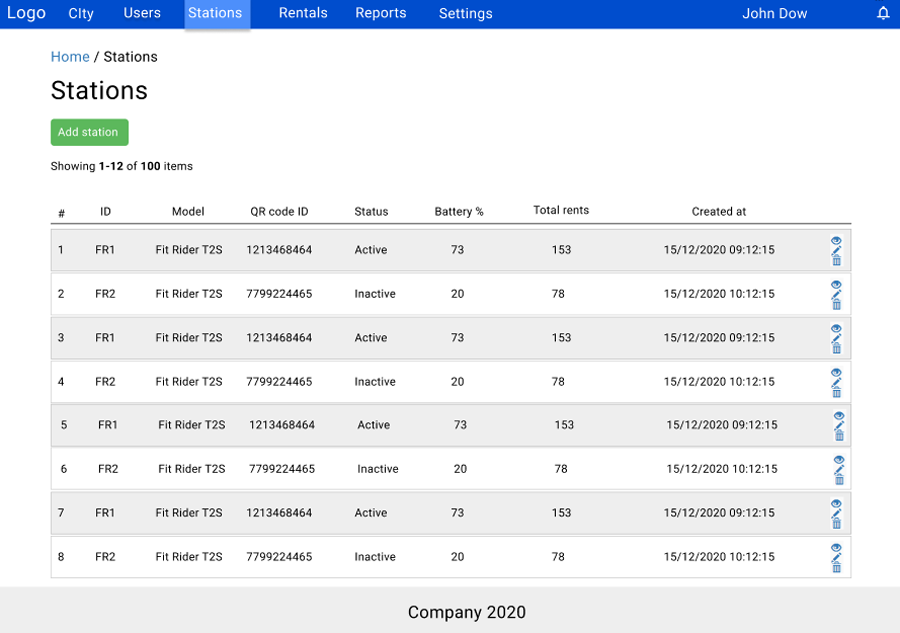The height and width of the screenshot is (633, 900).
Task: Click the Add station button
Action: pos(90,132)
